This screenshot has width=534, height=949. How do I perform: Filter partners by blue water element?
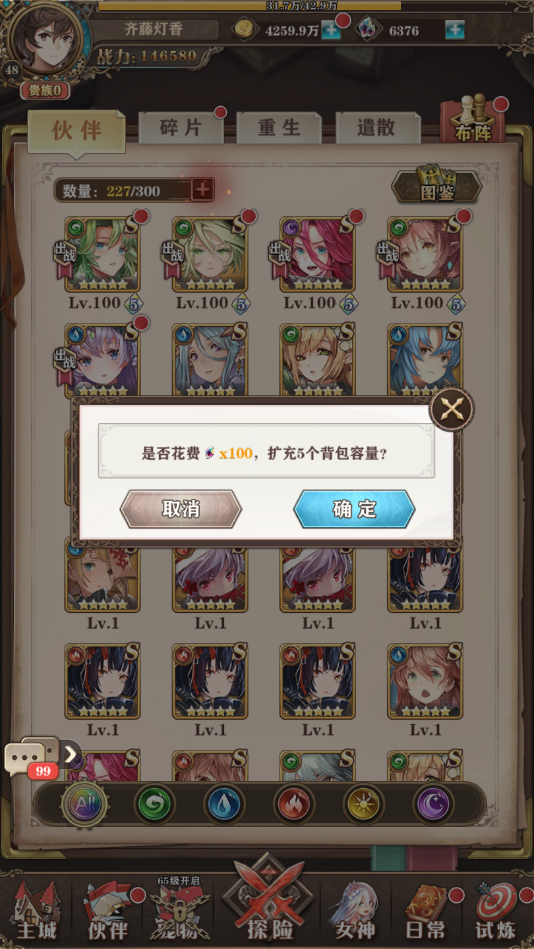(224, 804)
